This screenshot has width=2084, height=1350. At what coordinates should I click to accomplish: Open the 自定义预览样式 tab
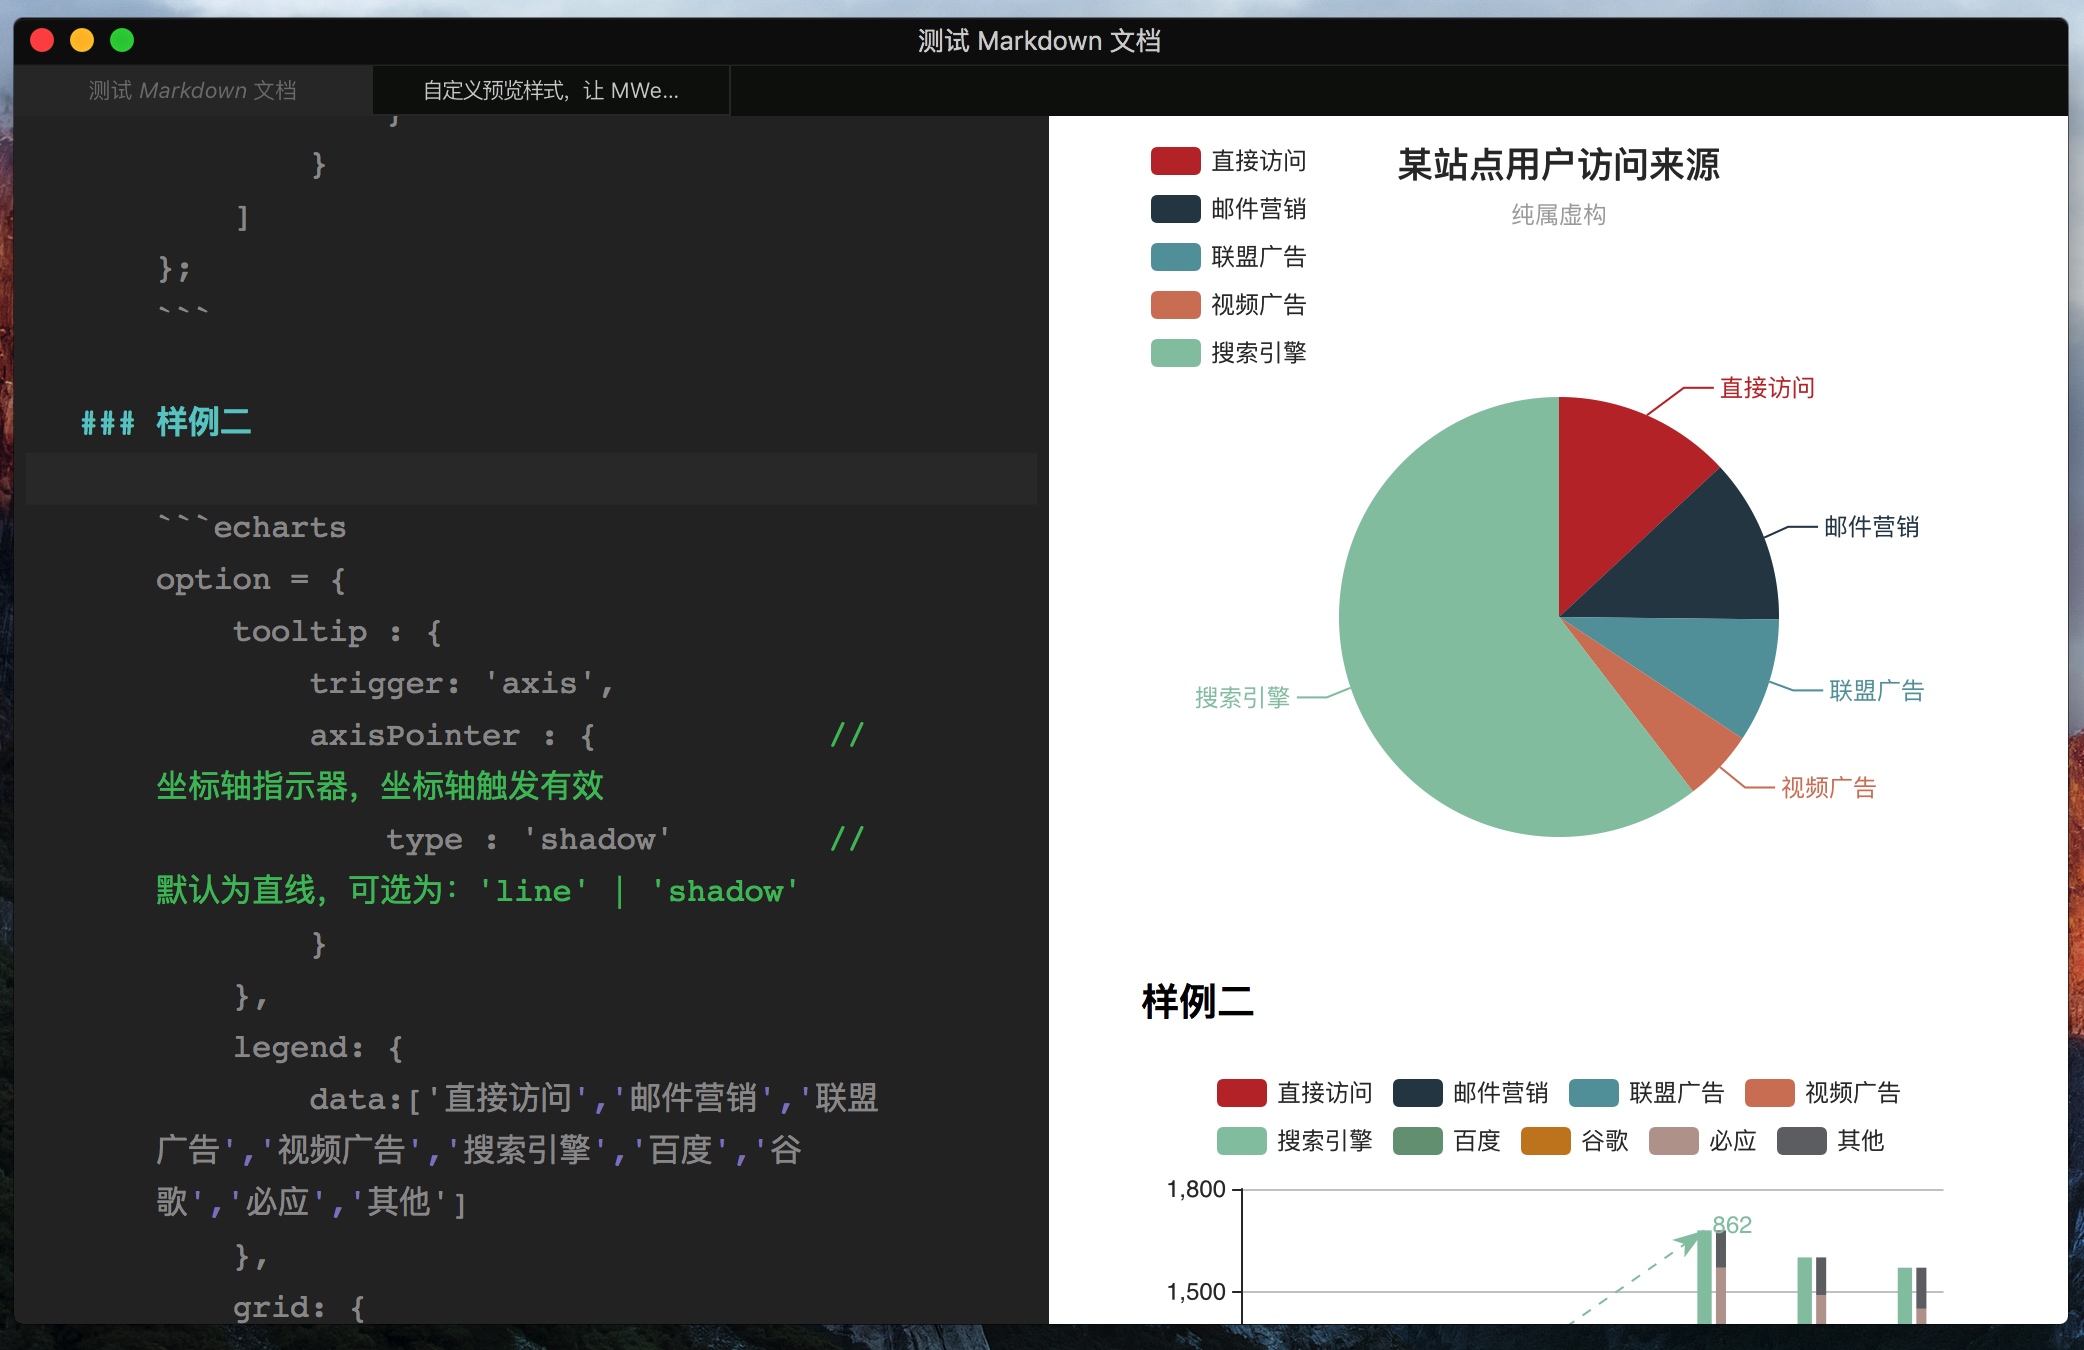tap(550, 91)
